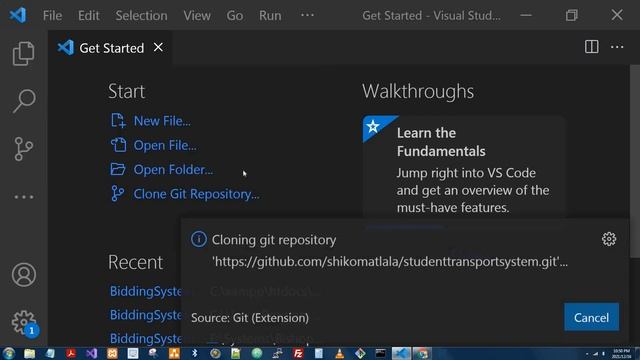Viewport: 640px width, 360px height.
Task: Click Source: Git (Extension) text
Action: pyautogui.click(x=250, y=318)
